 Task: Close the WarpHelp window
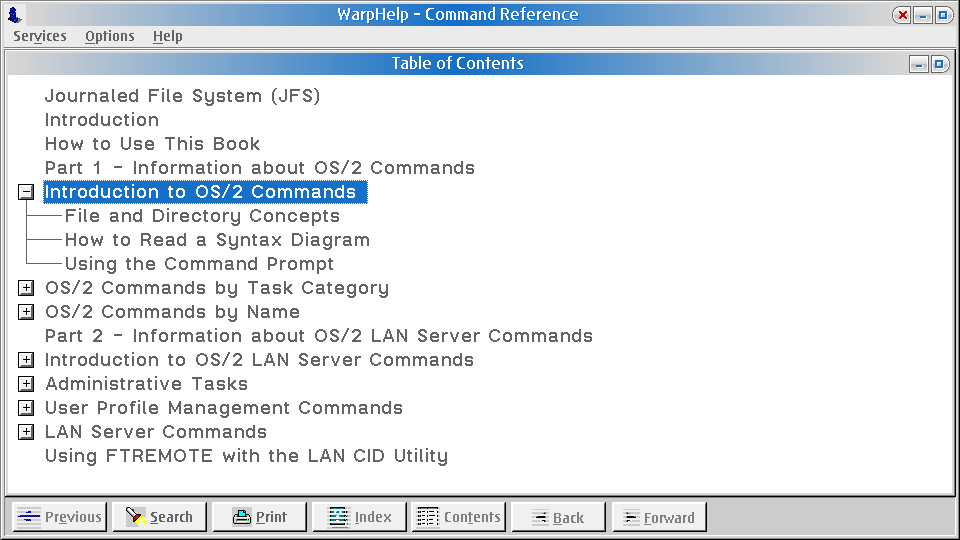pos(901,15)
